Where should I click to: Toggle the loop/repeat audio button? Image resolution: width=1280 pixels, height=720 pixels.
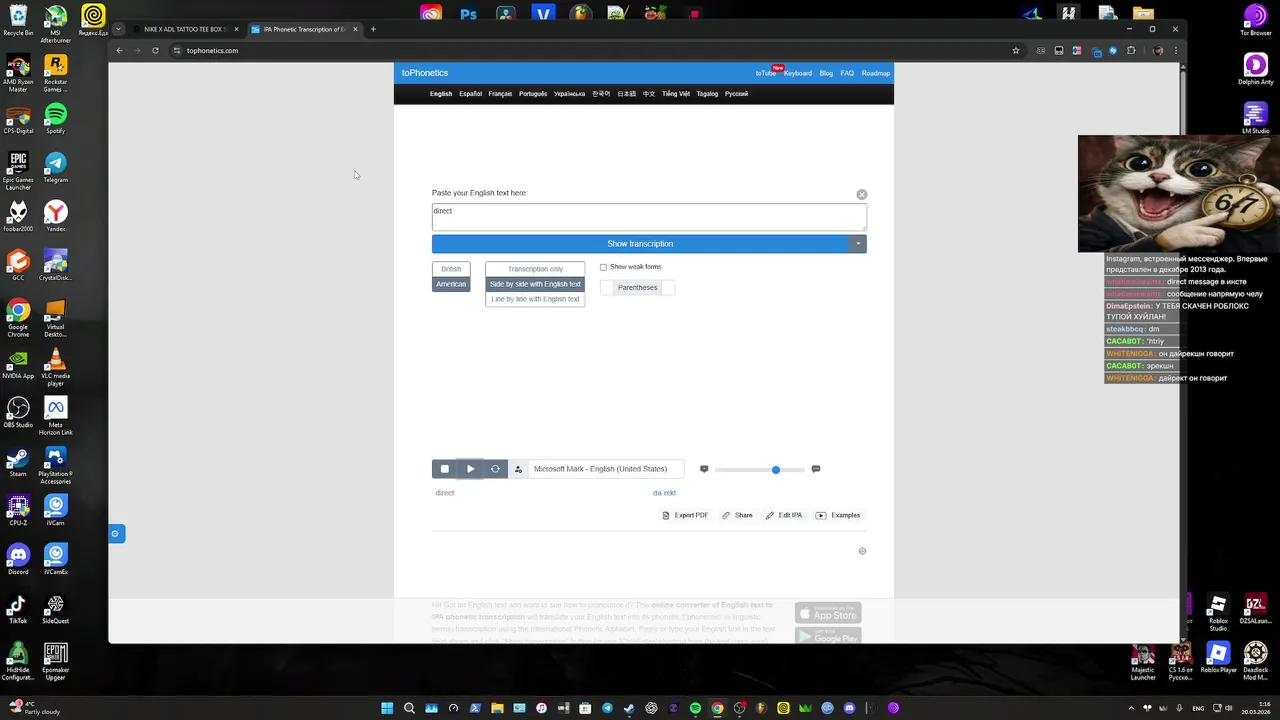[x=495, y=469]
